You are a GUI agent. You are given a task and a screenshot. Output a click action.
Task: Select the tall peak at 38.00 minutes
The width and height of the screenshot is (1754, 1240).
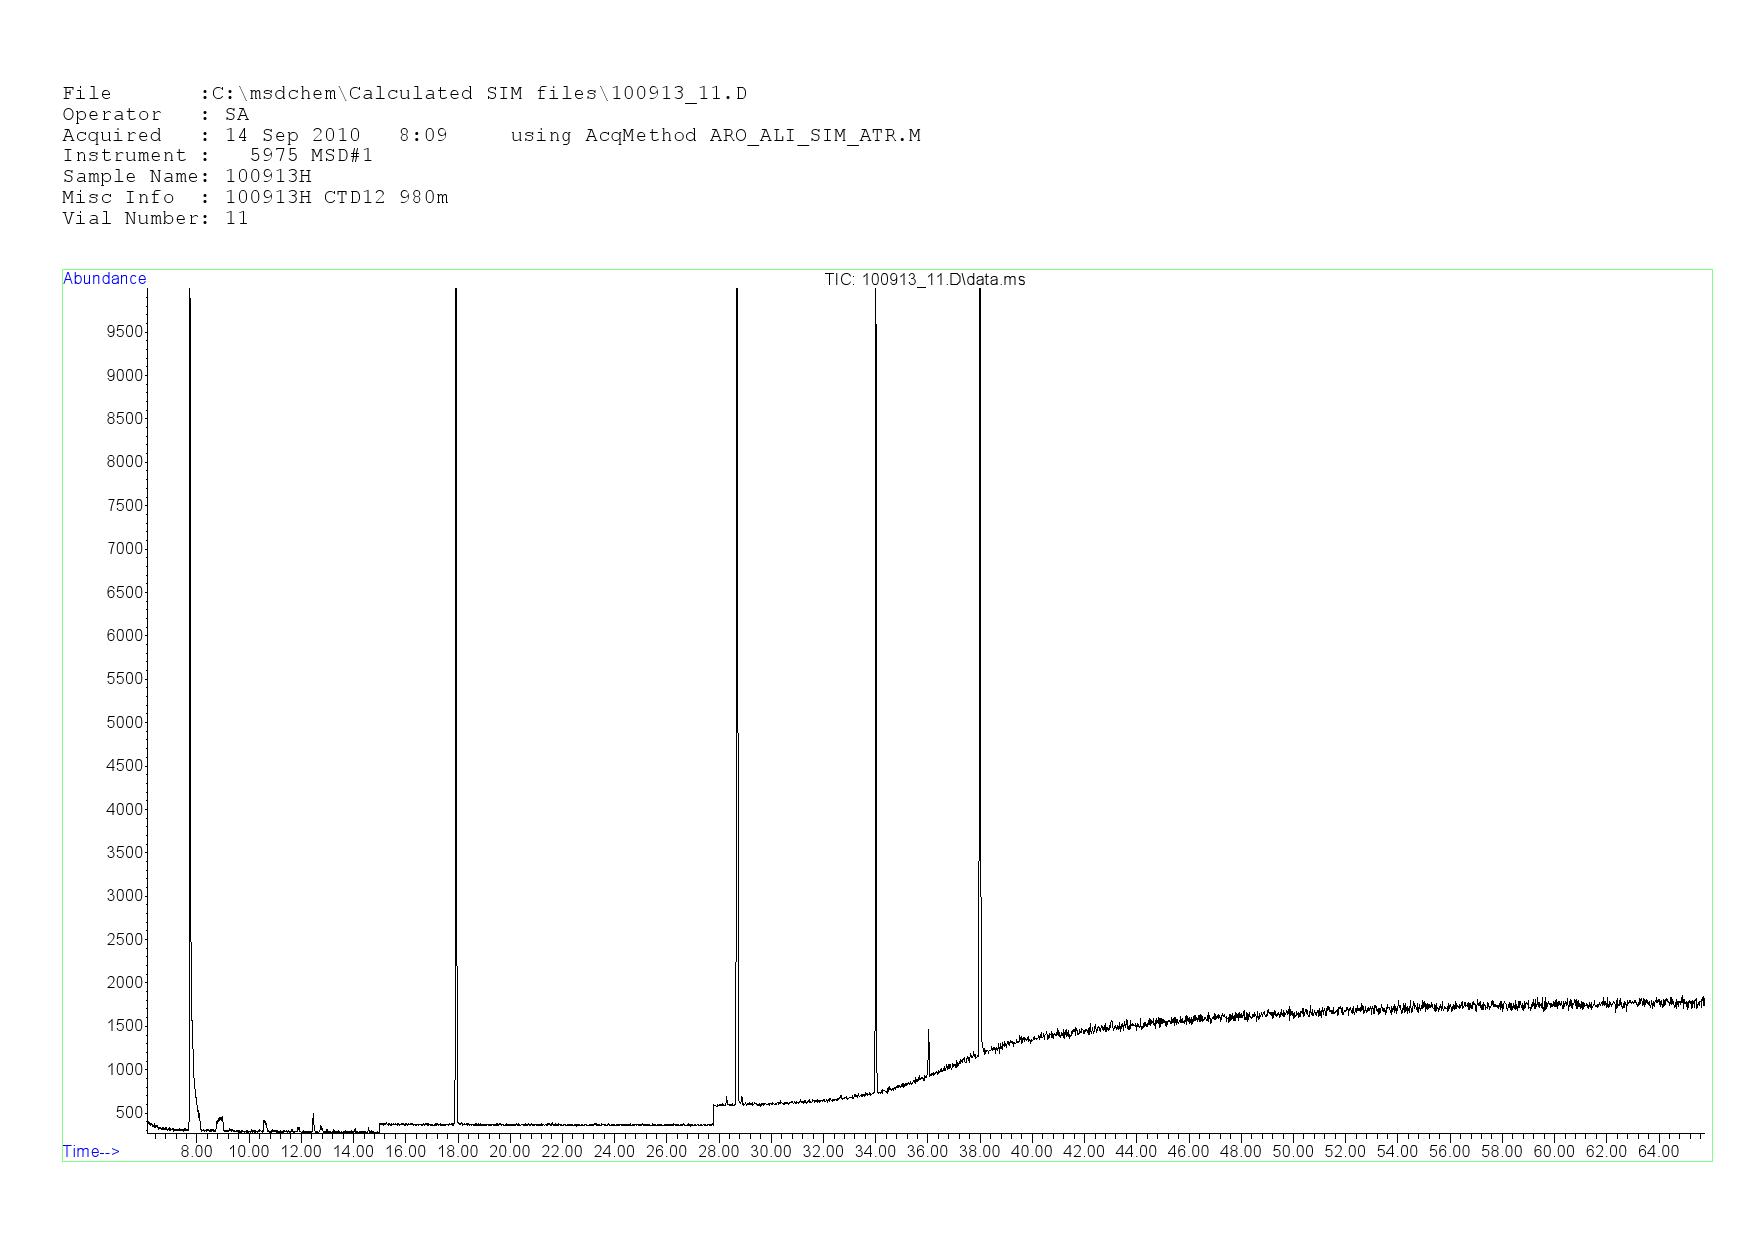click(x=980, y=700)
